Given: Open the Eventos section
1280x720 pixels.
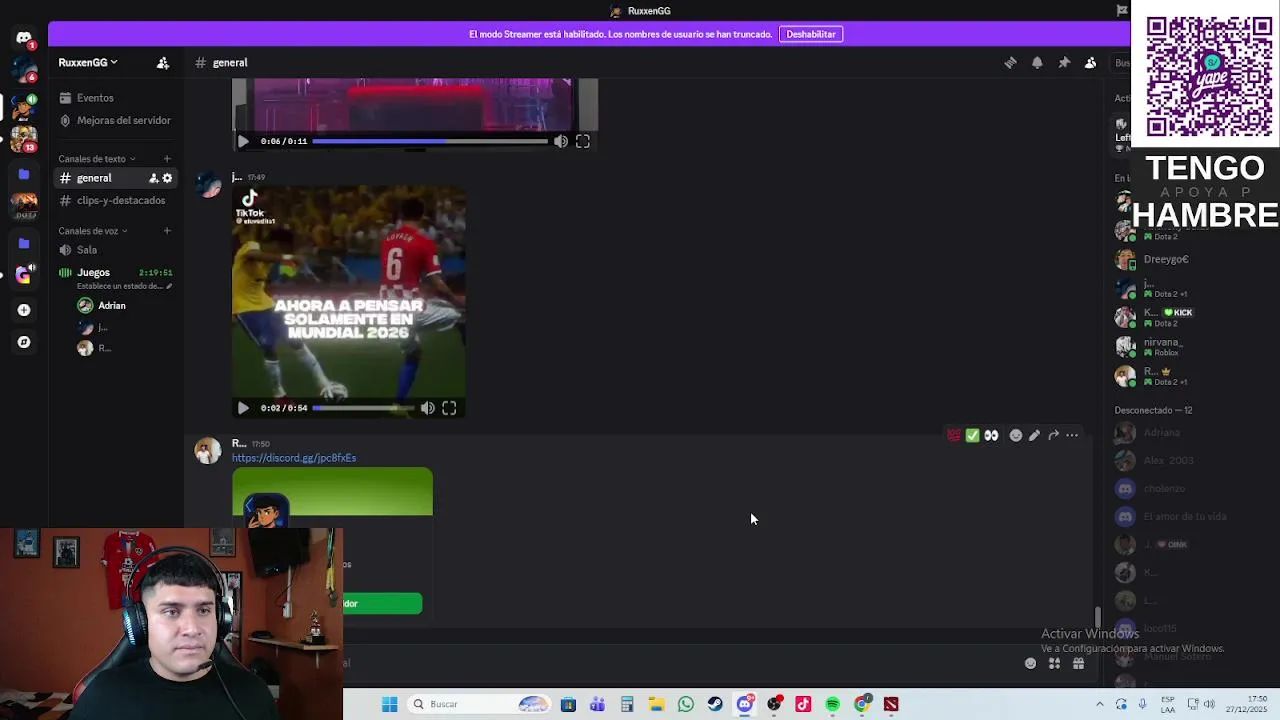Looking at the screenshot, I should click(x=95, y=98).
